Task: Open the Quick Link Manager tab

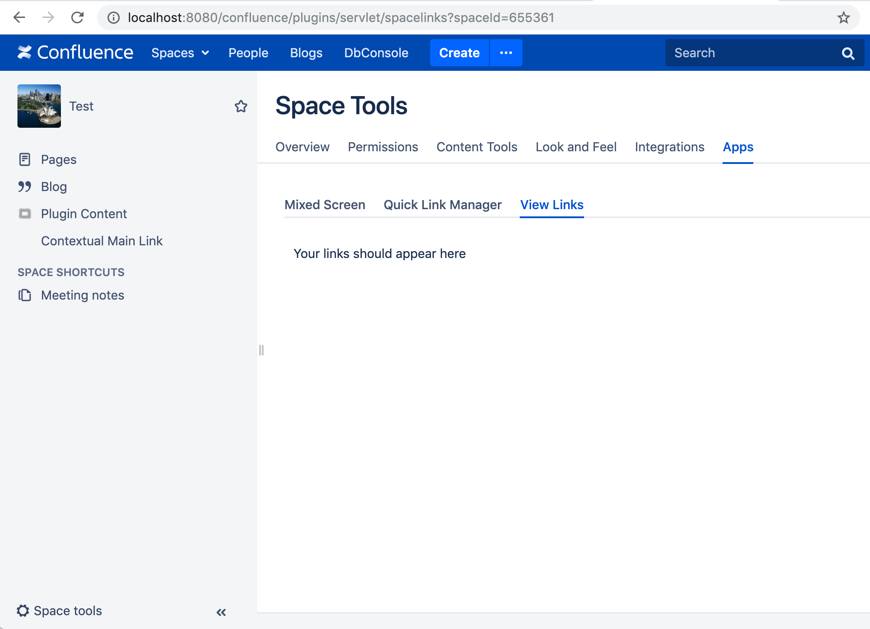Action: [442, 205]
